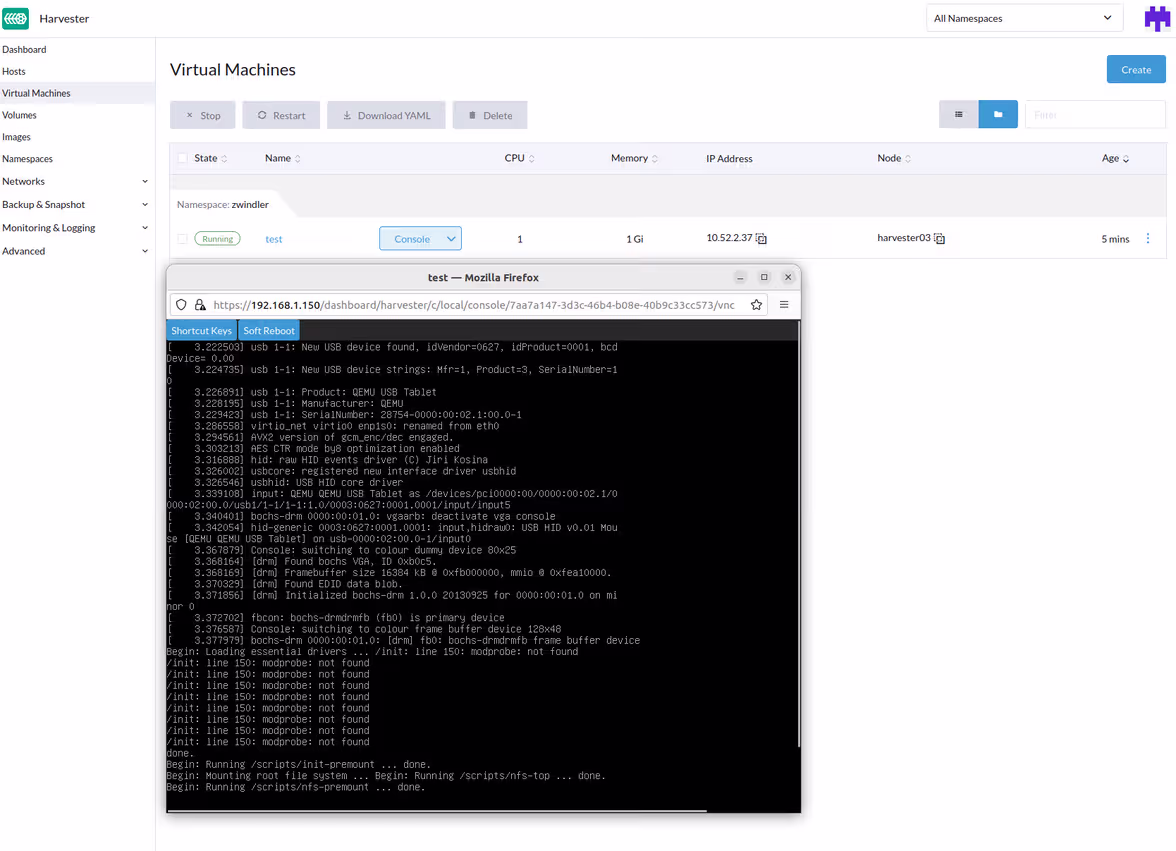Viewport: 1176px width, 851px height.
Task: Open the Volumes page in sidebar
Action: 19,115
